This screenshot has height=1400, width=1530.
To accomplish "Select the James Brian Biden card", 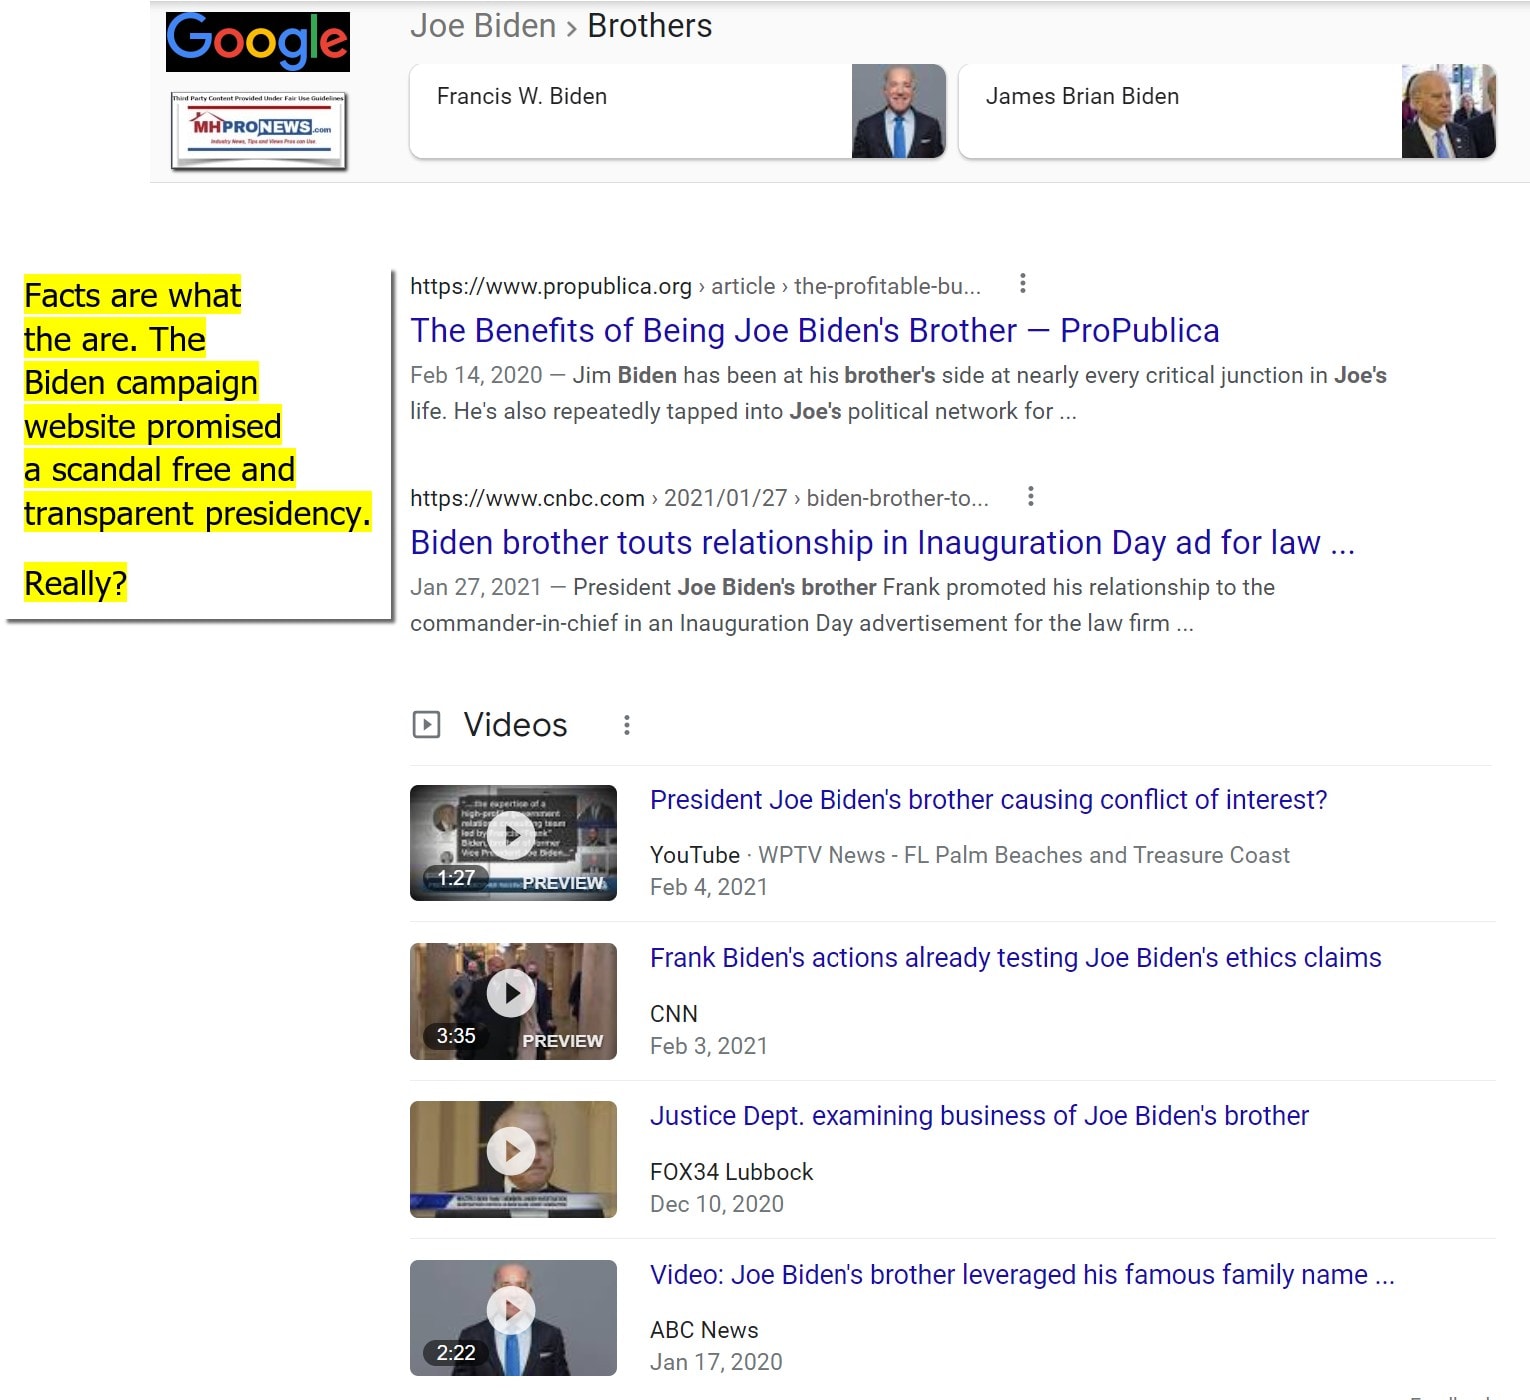I will point(1180,110).
